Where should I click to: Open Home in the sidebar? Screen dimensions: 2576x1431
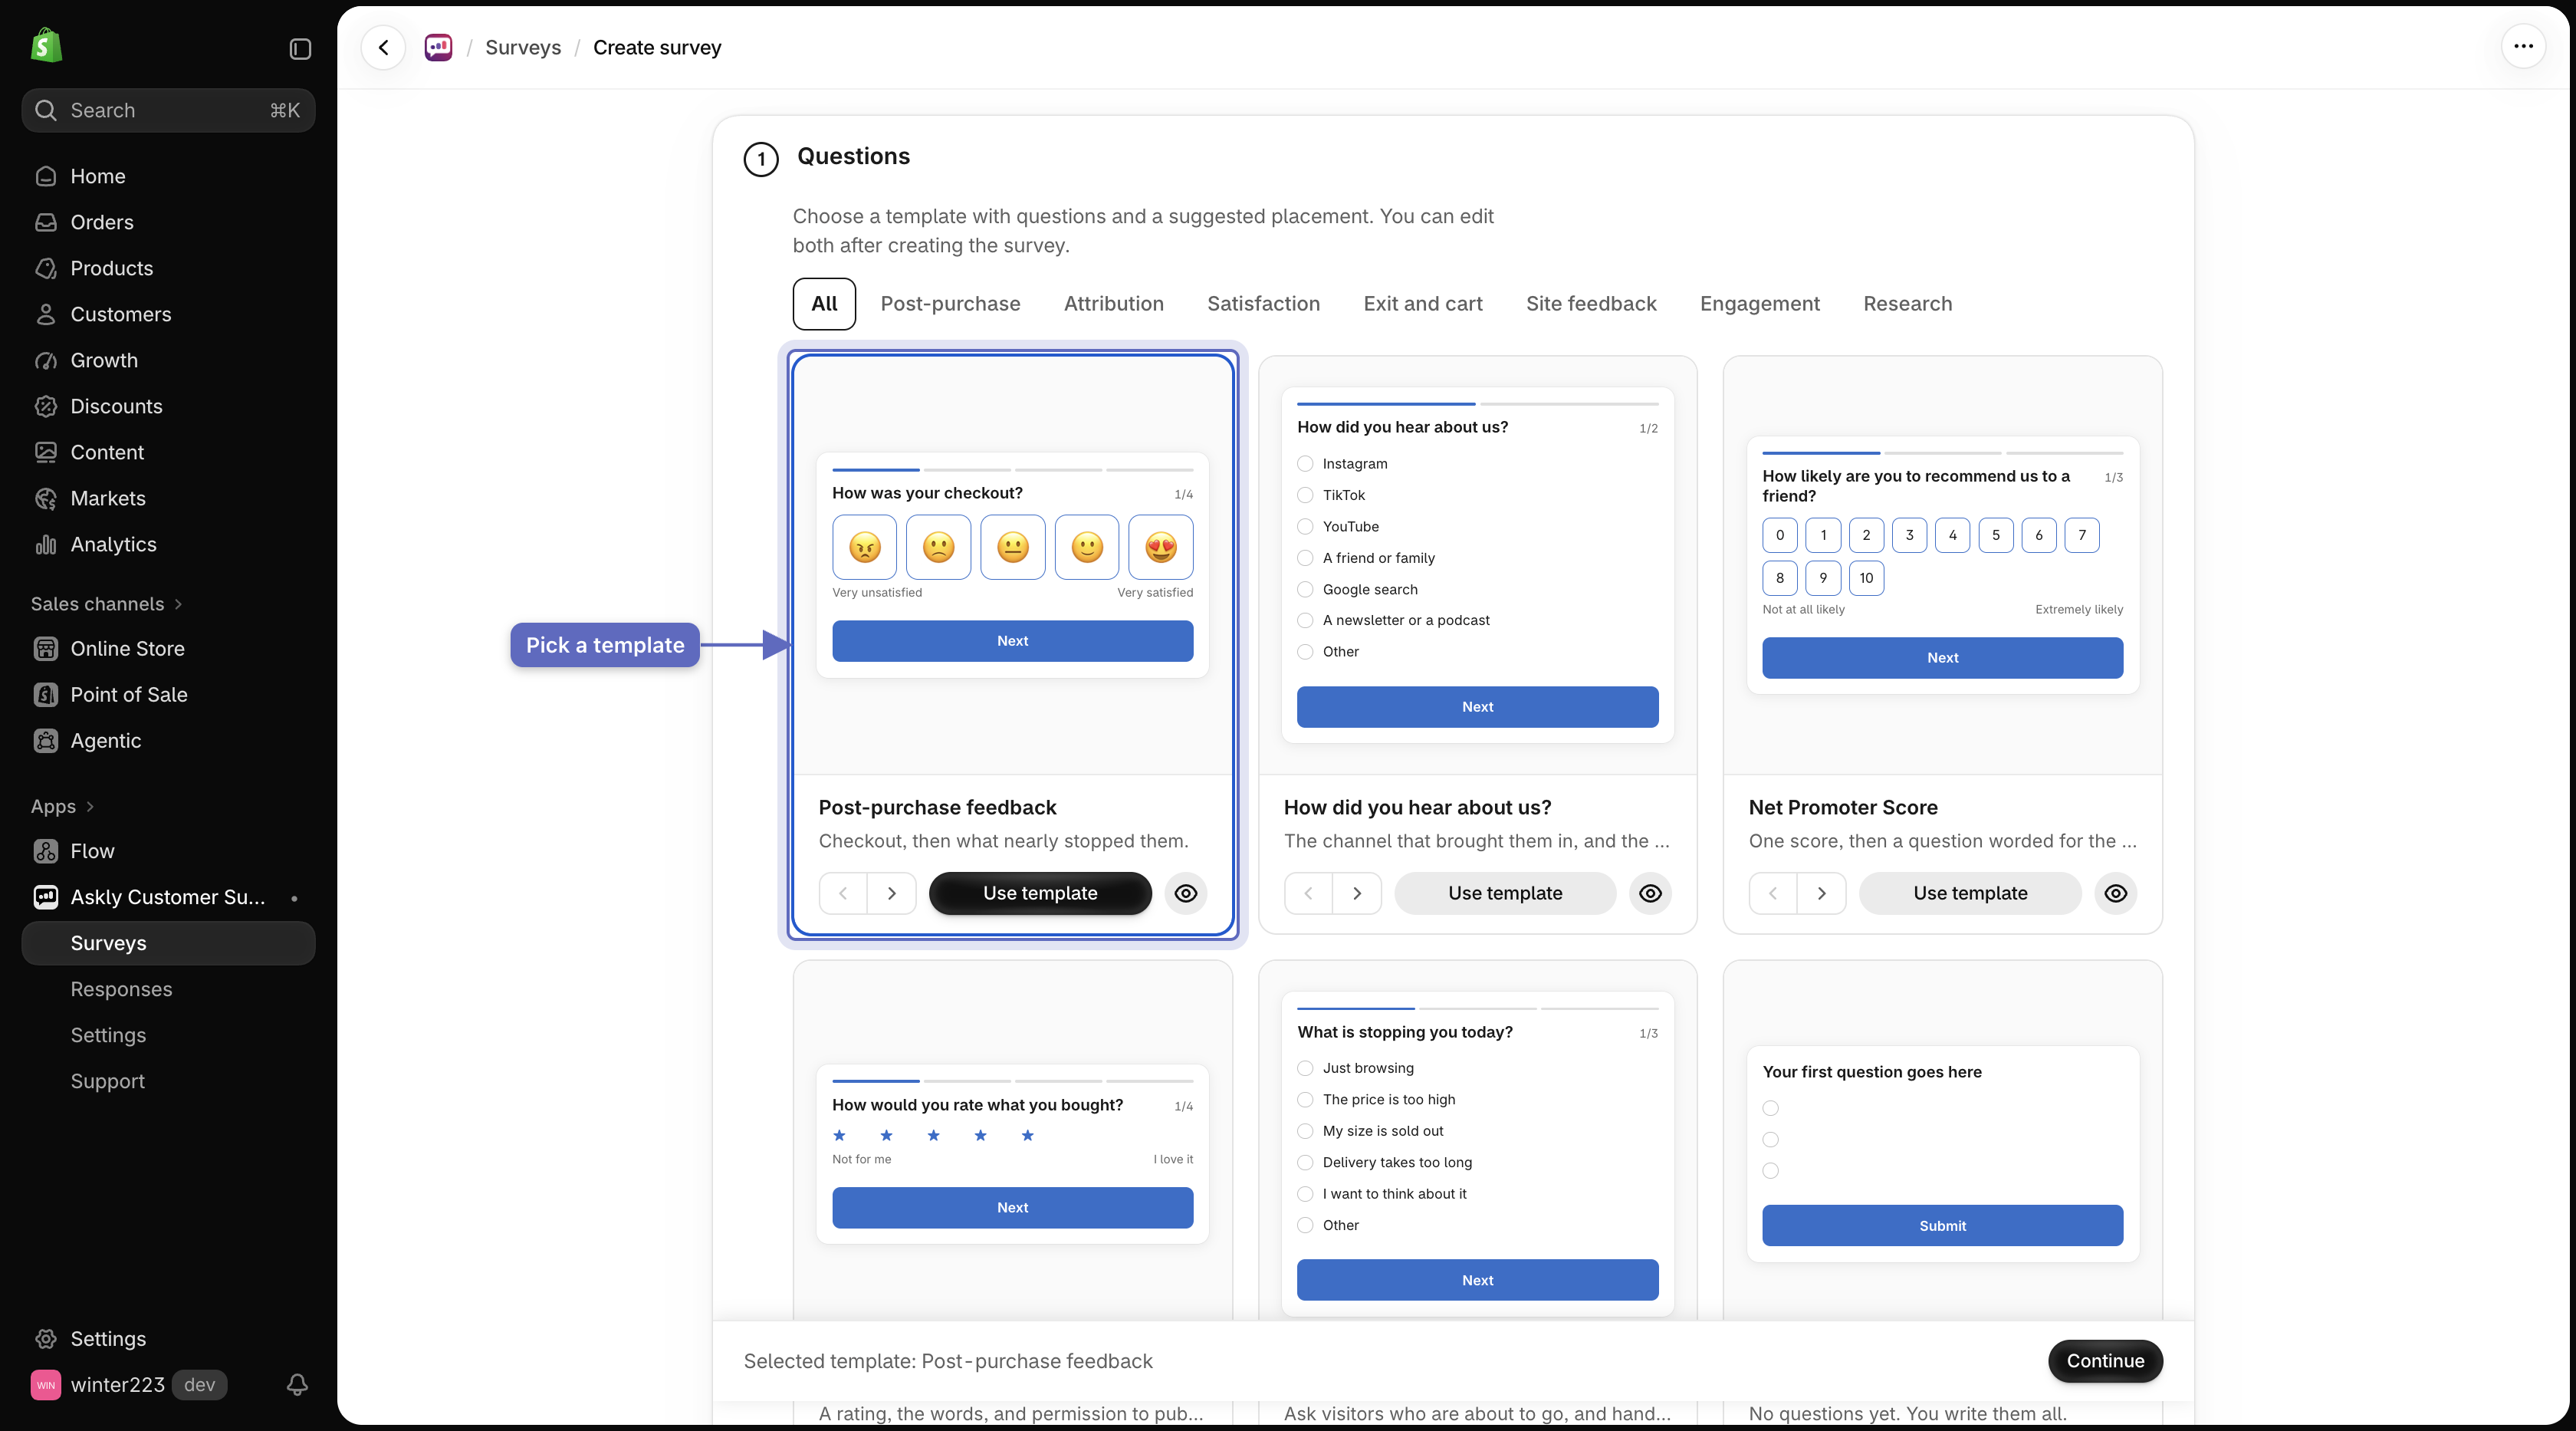(x=168, y=176)
